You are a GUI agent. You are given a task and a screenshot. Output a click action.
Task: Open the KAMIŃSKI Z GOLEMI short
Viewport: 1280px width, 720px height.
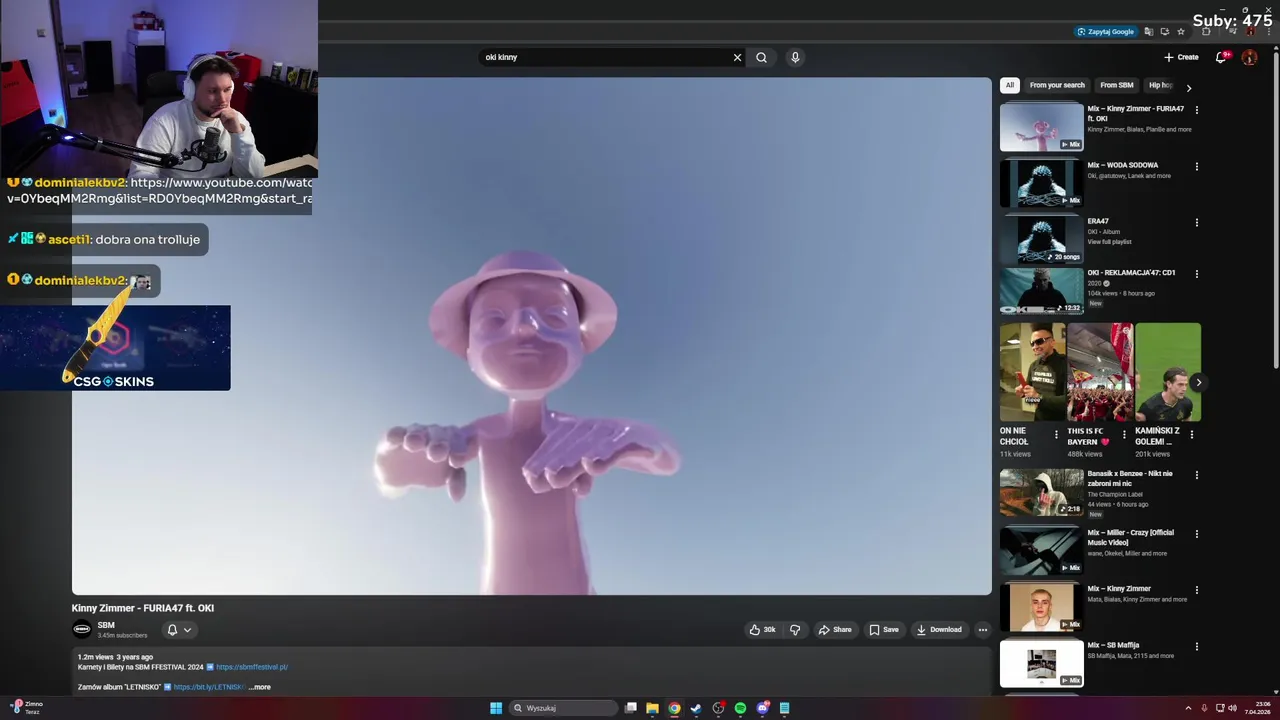(1168, 372)
